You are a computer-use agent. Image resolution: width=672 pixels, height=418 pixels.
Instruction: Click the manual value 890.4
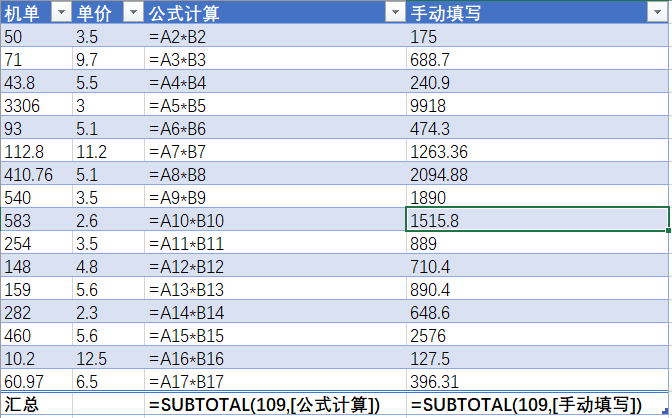[537, 289]
